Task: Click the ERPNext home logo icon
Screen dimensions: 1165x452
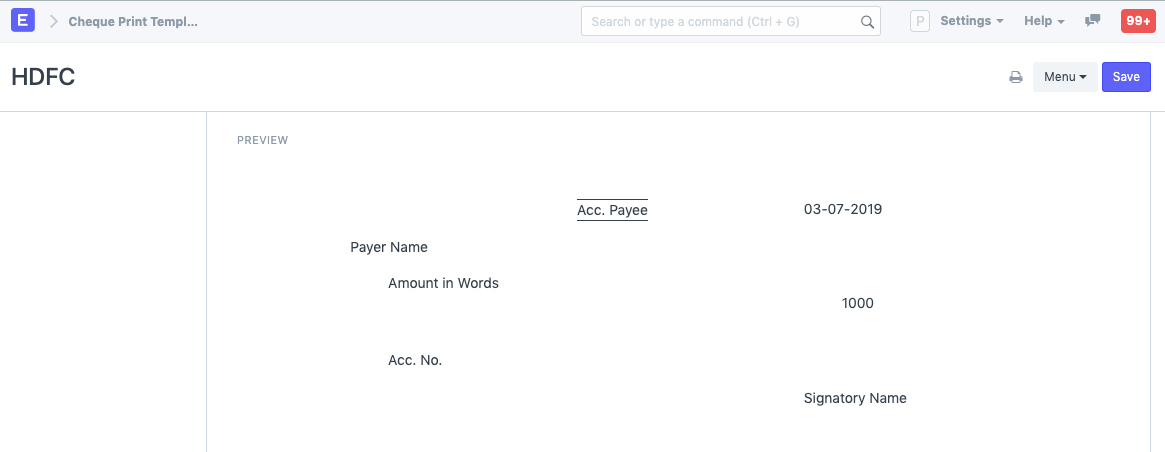Action: tap(23, 21)
